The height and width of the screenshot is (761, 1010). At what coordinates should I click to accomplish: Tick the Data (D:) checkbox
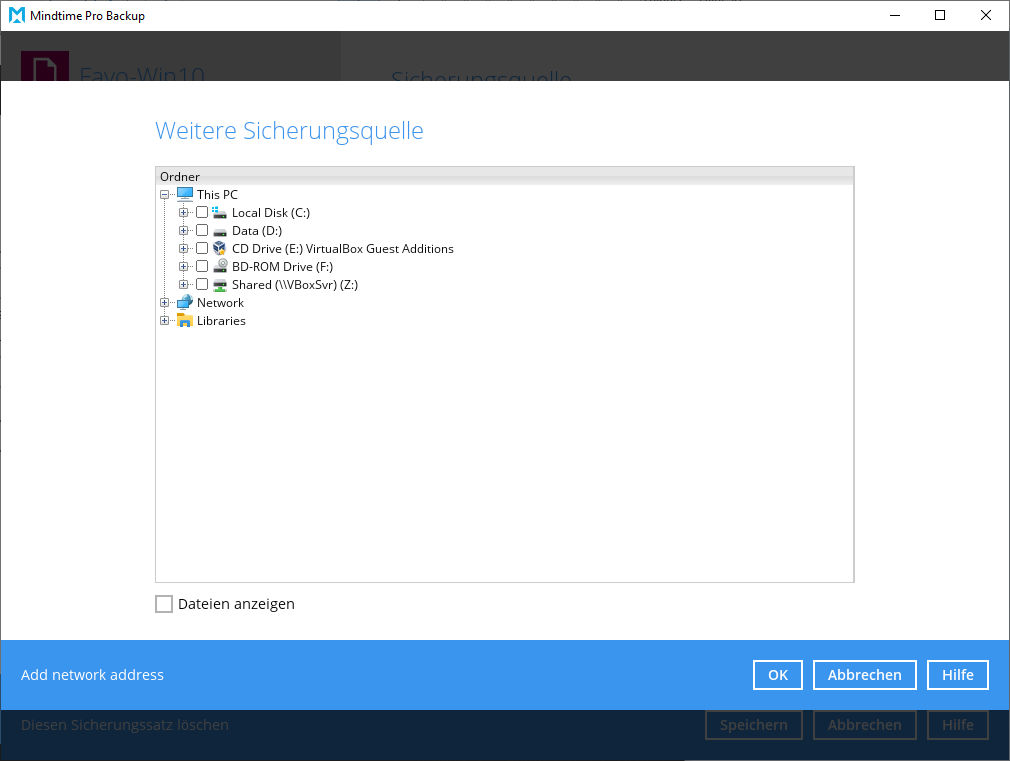coord(202,231)
